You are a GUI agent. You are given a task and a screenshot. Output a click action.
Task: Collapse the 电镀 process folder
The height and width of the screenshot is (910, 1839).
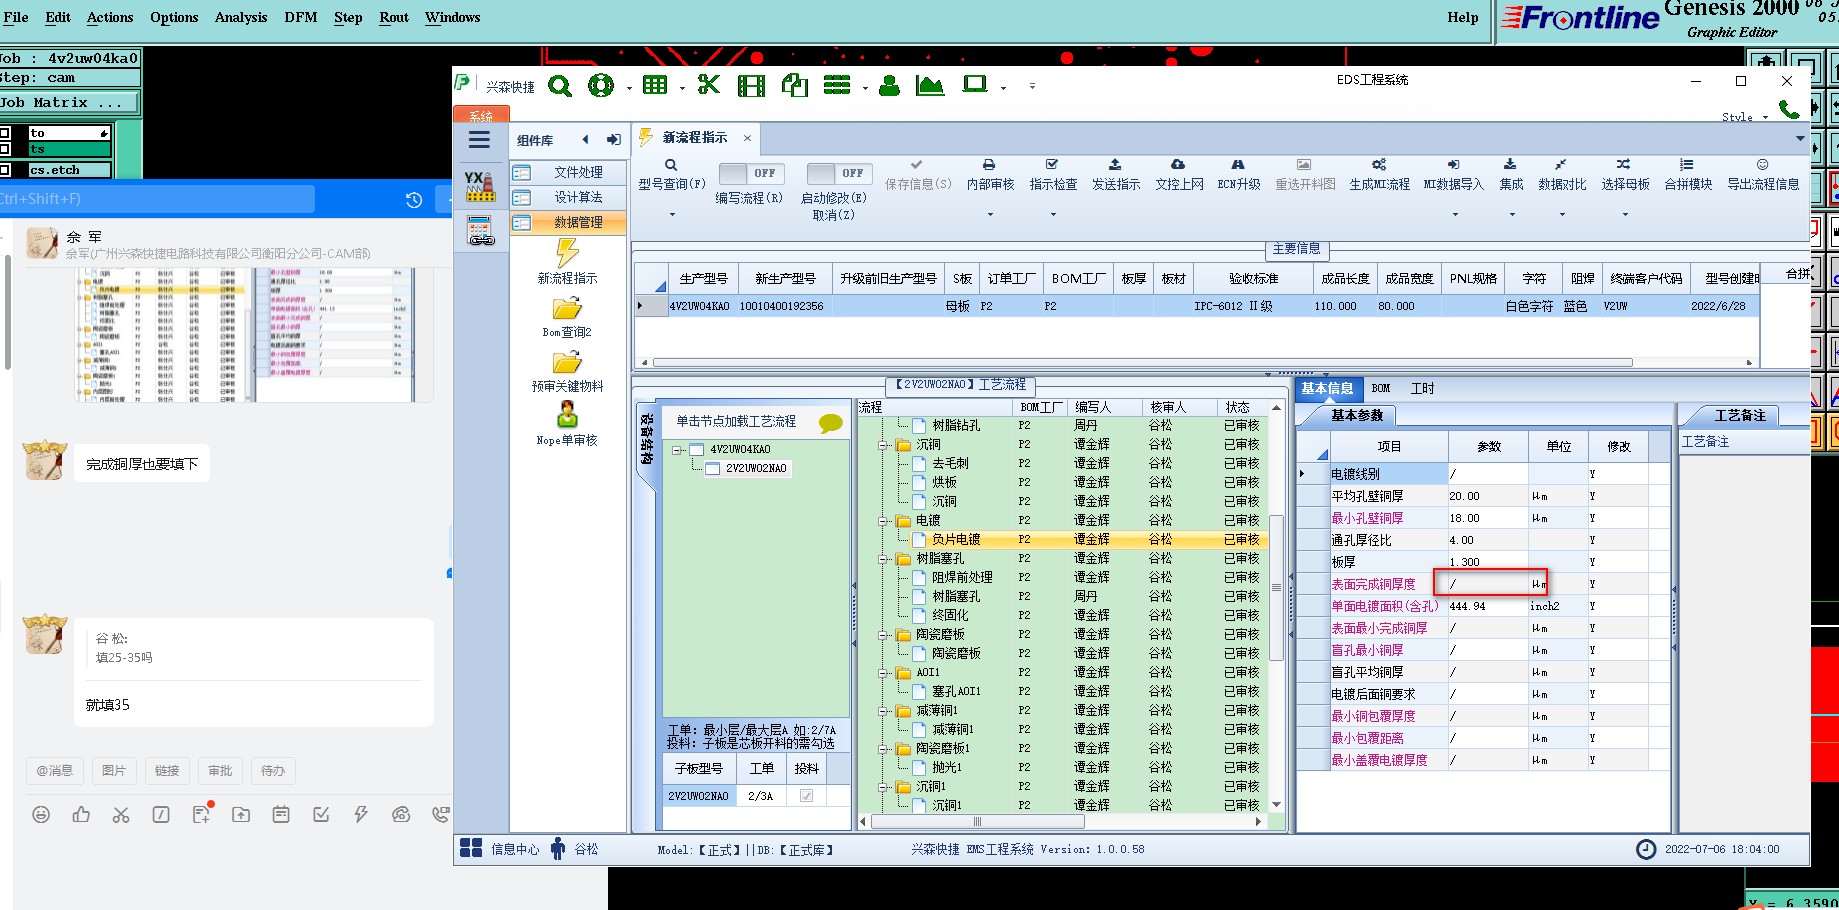coord(884,521)
